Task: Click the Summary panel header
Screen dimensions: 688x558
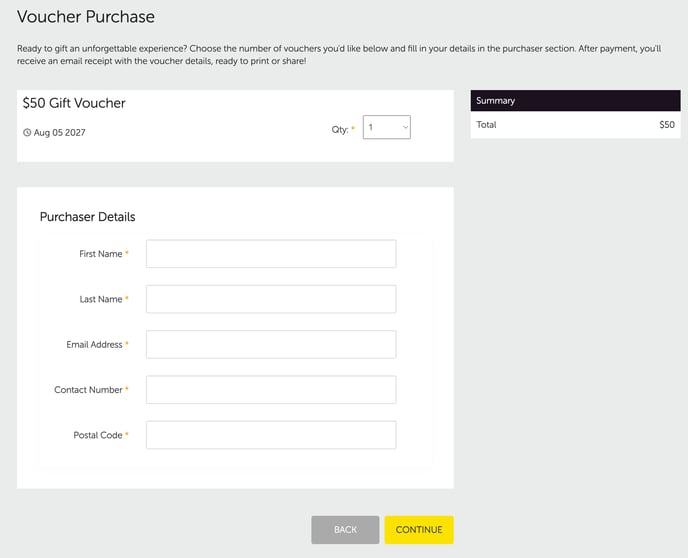Action: 576,100
